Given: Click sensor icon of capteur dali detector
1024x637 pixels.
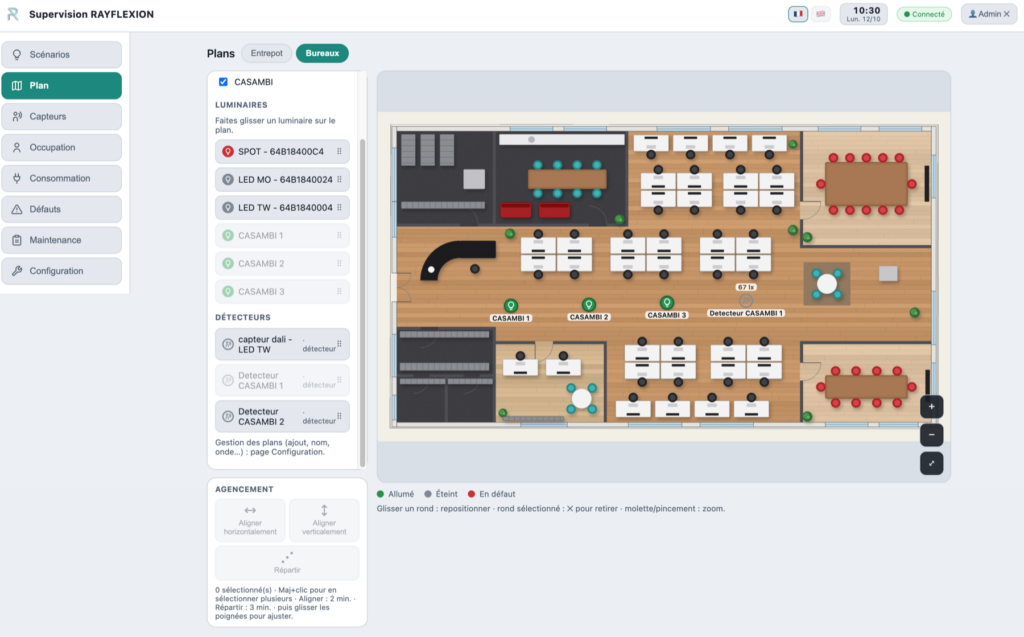Looking at the screenshot, I should (x=228, y=344).
